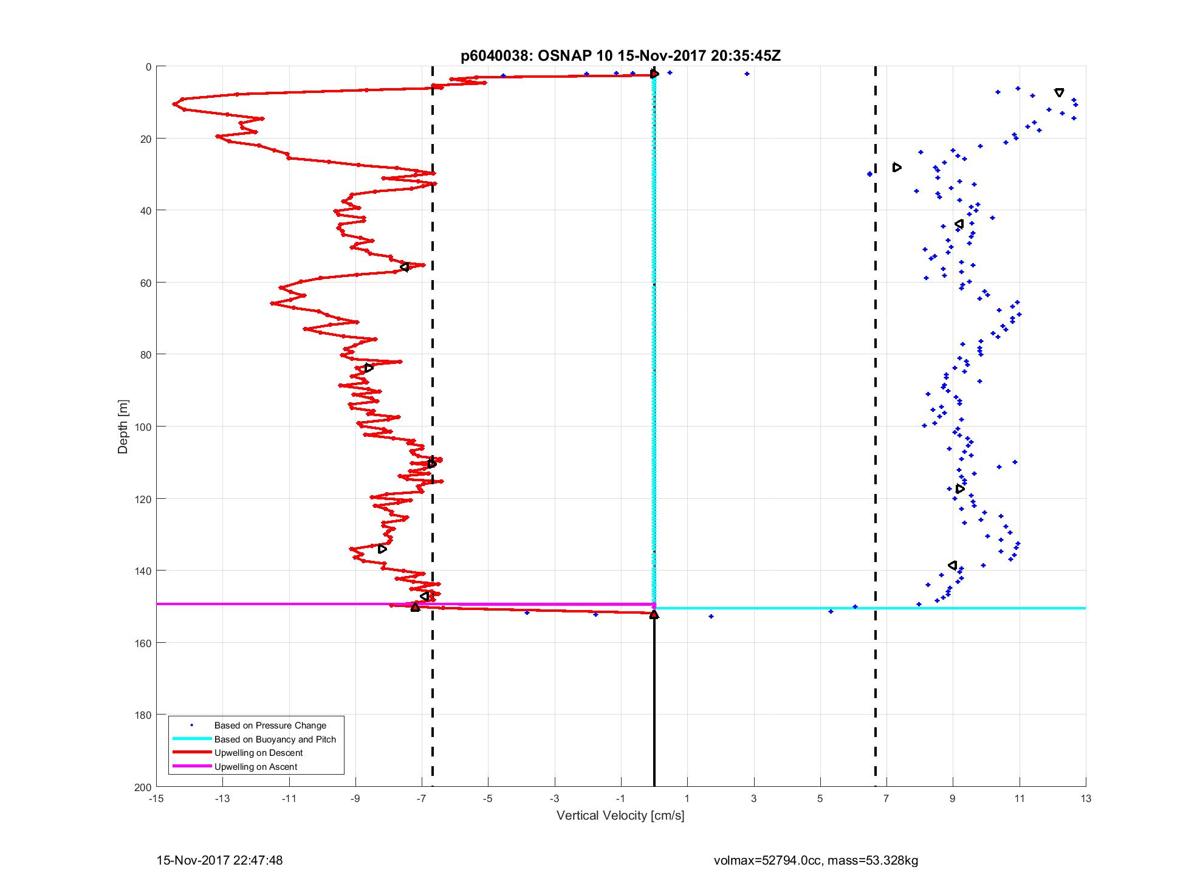Click the y-axis tick label 60
1200x885 pixels.
145,283
